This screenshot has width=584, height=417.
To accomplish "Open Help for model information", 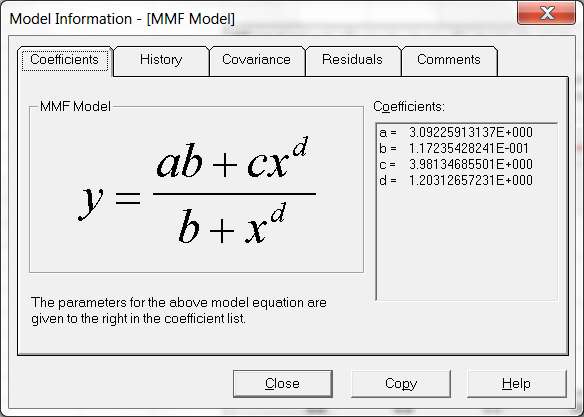I will tap(517, 383).
